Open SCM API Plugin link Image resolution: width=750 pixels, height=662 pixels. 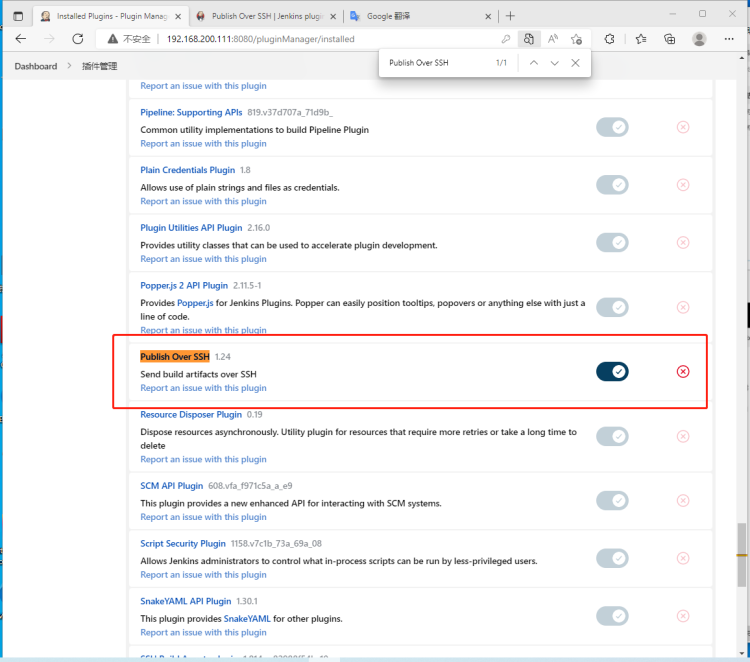(x=172, y=486)
